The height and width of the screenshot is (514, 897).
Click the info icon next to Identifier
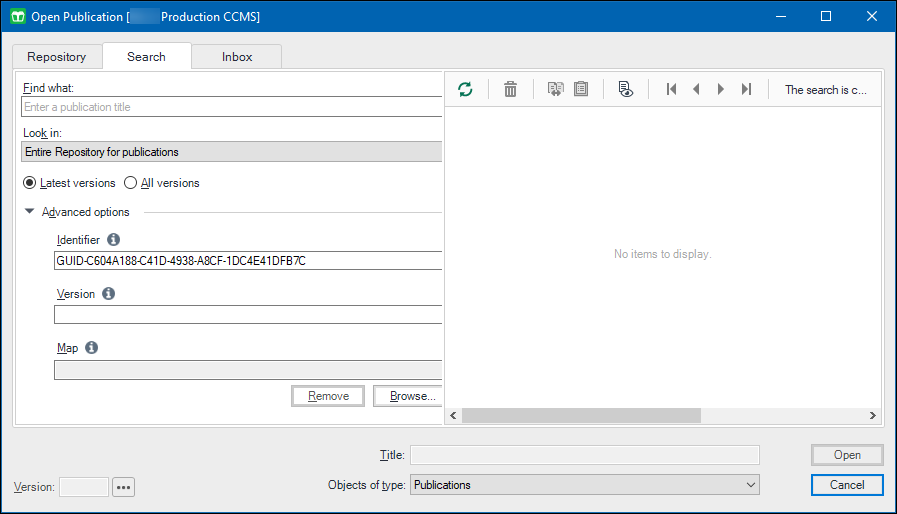pos(113,239)
